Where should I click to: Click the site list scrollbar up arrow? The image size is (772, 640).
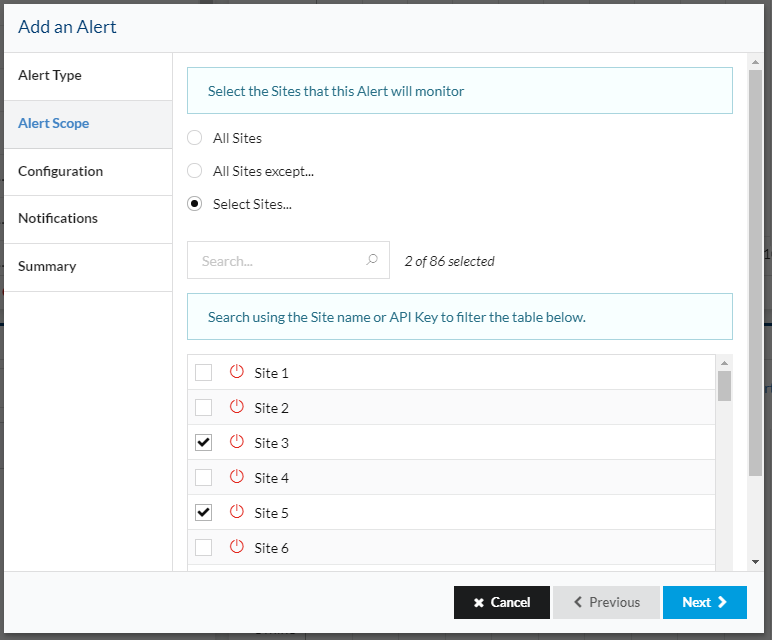coord(724,363)
